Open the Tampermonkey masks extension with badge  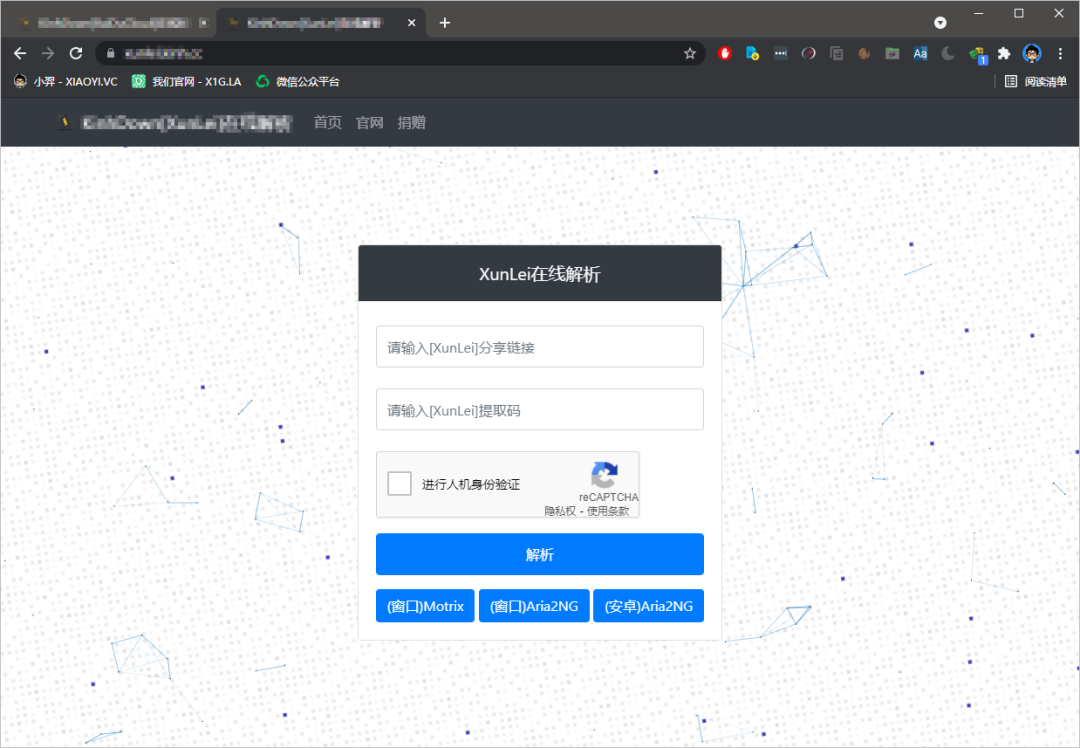pos(977,54)
